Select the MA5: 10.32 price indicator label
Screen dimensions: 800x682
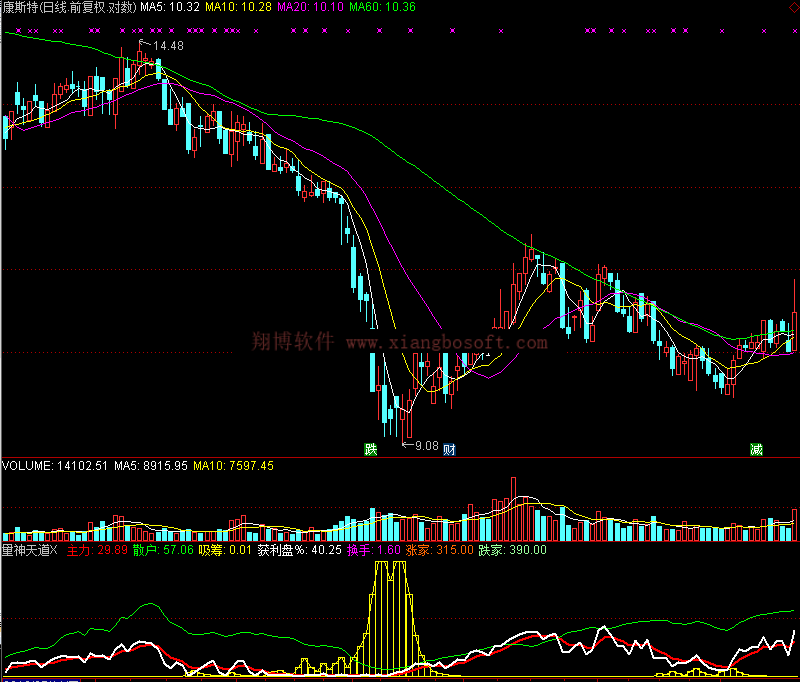click(x=168, y=7)
